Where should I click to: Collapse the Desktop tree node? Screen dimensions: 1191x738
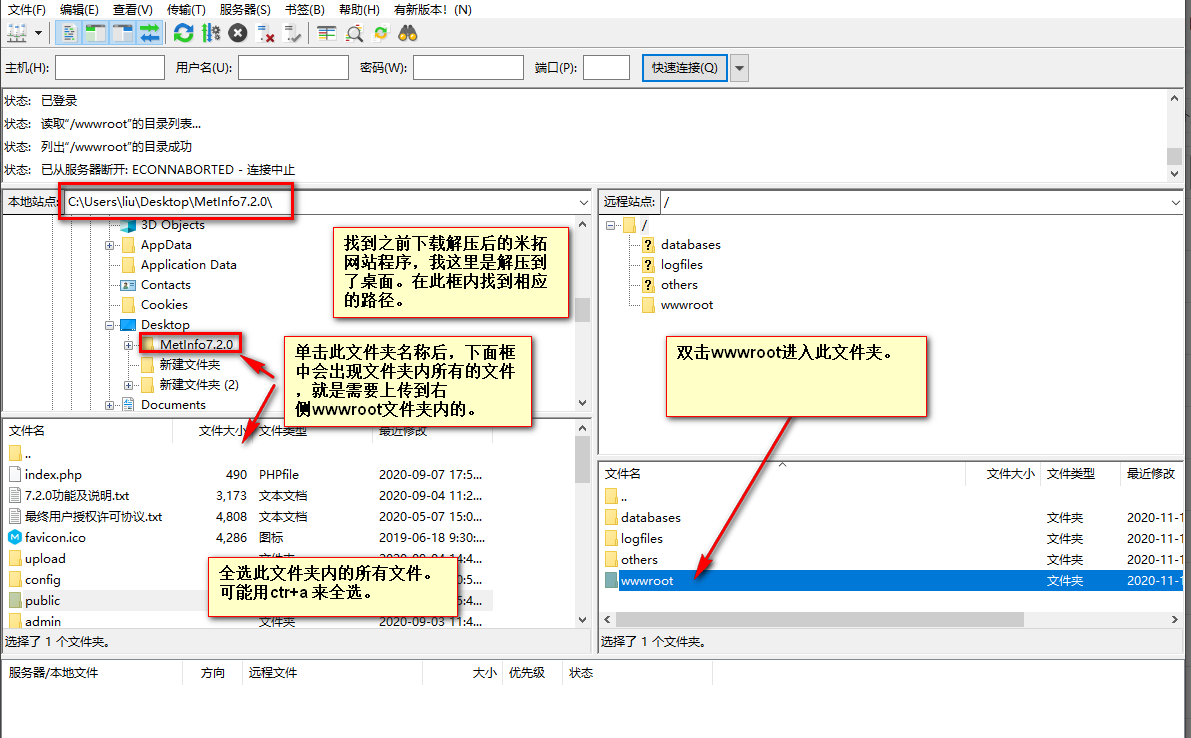pyautogui.click(x=109, y=325)
